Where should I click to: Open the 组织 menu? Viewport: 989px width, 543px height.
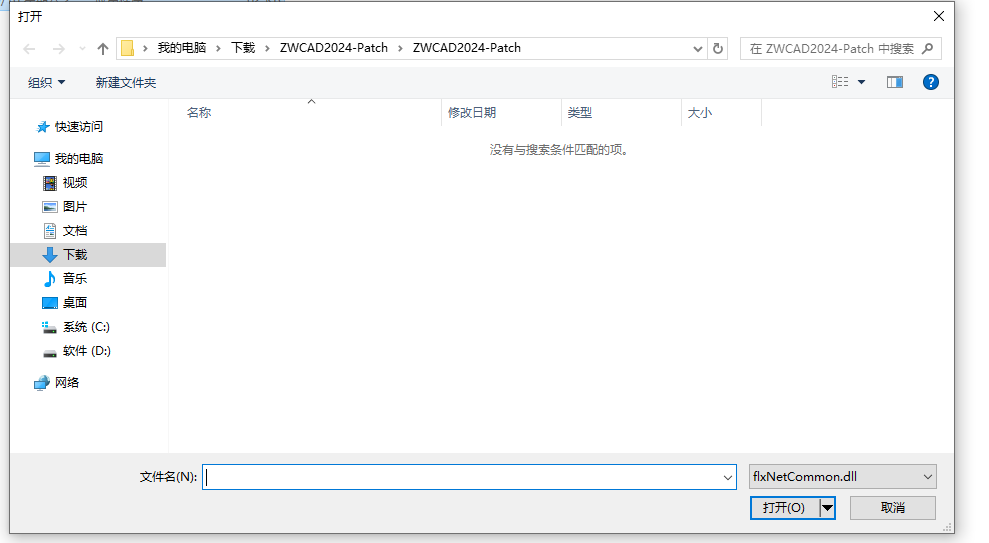[46, 82]
